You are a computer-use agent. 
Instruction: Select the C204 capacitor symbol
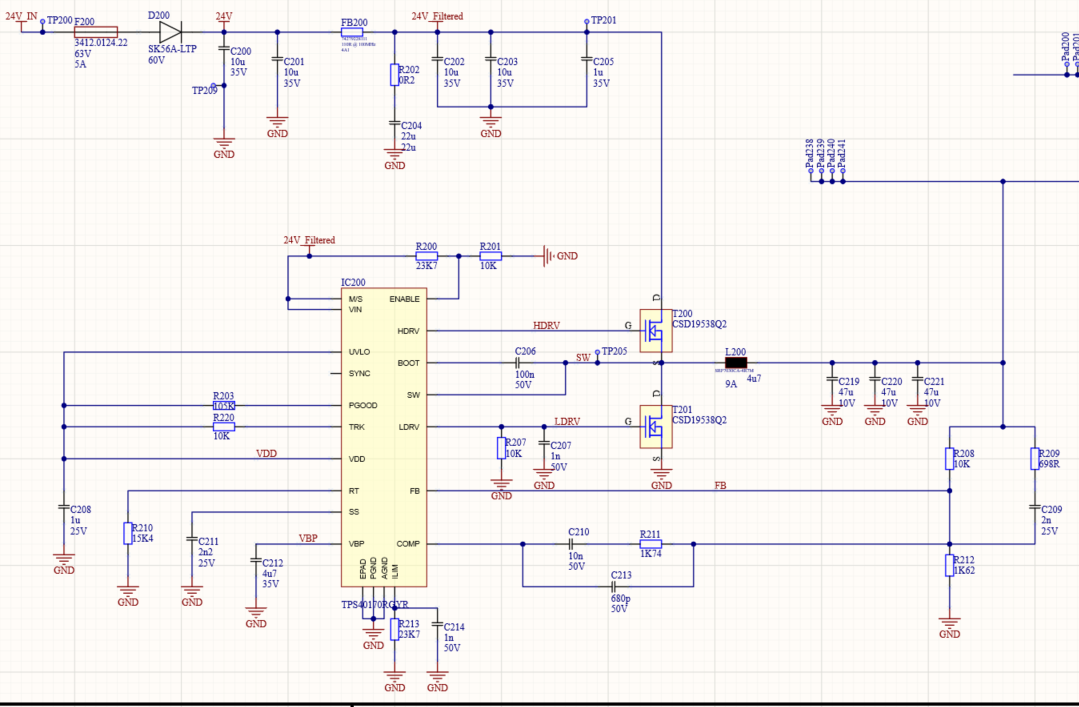point(394,124)
